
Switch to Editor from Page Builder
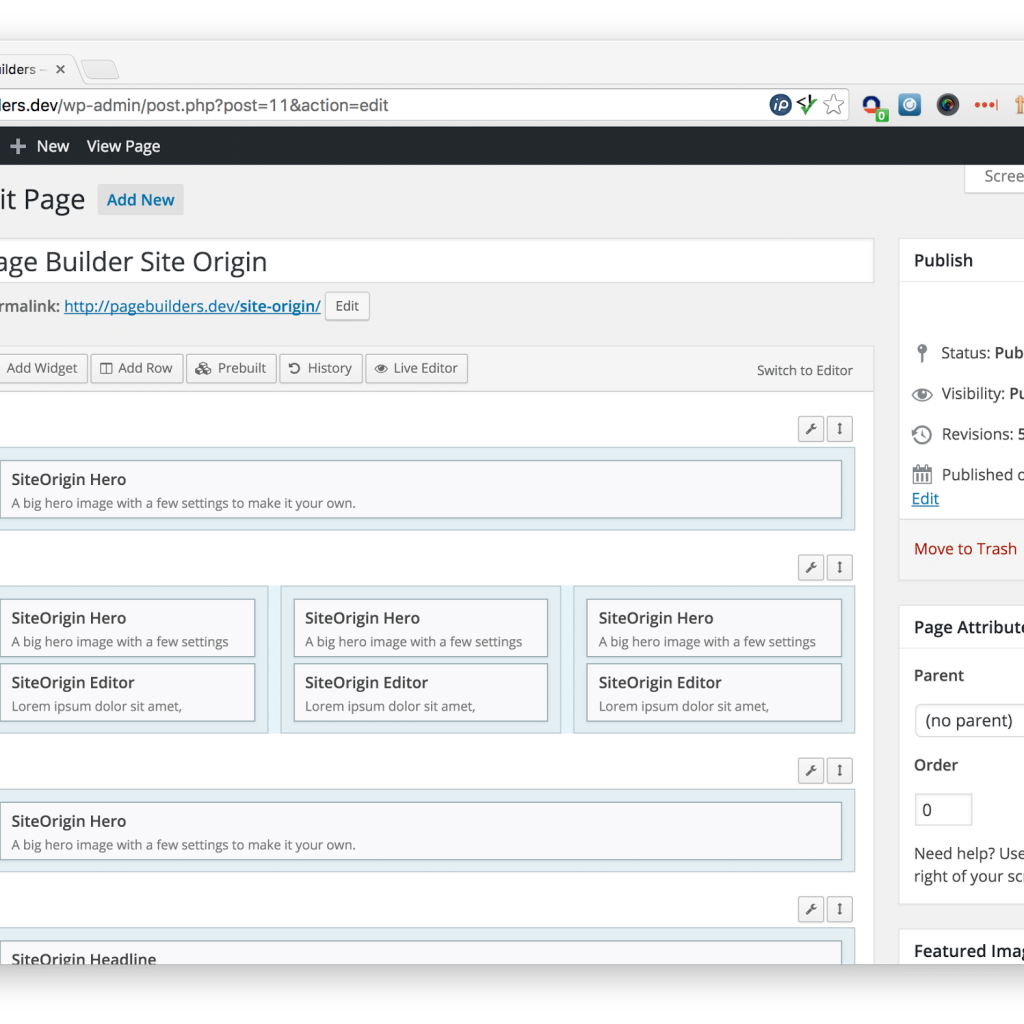tap(804, 369)
